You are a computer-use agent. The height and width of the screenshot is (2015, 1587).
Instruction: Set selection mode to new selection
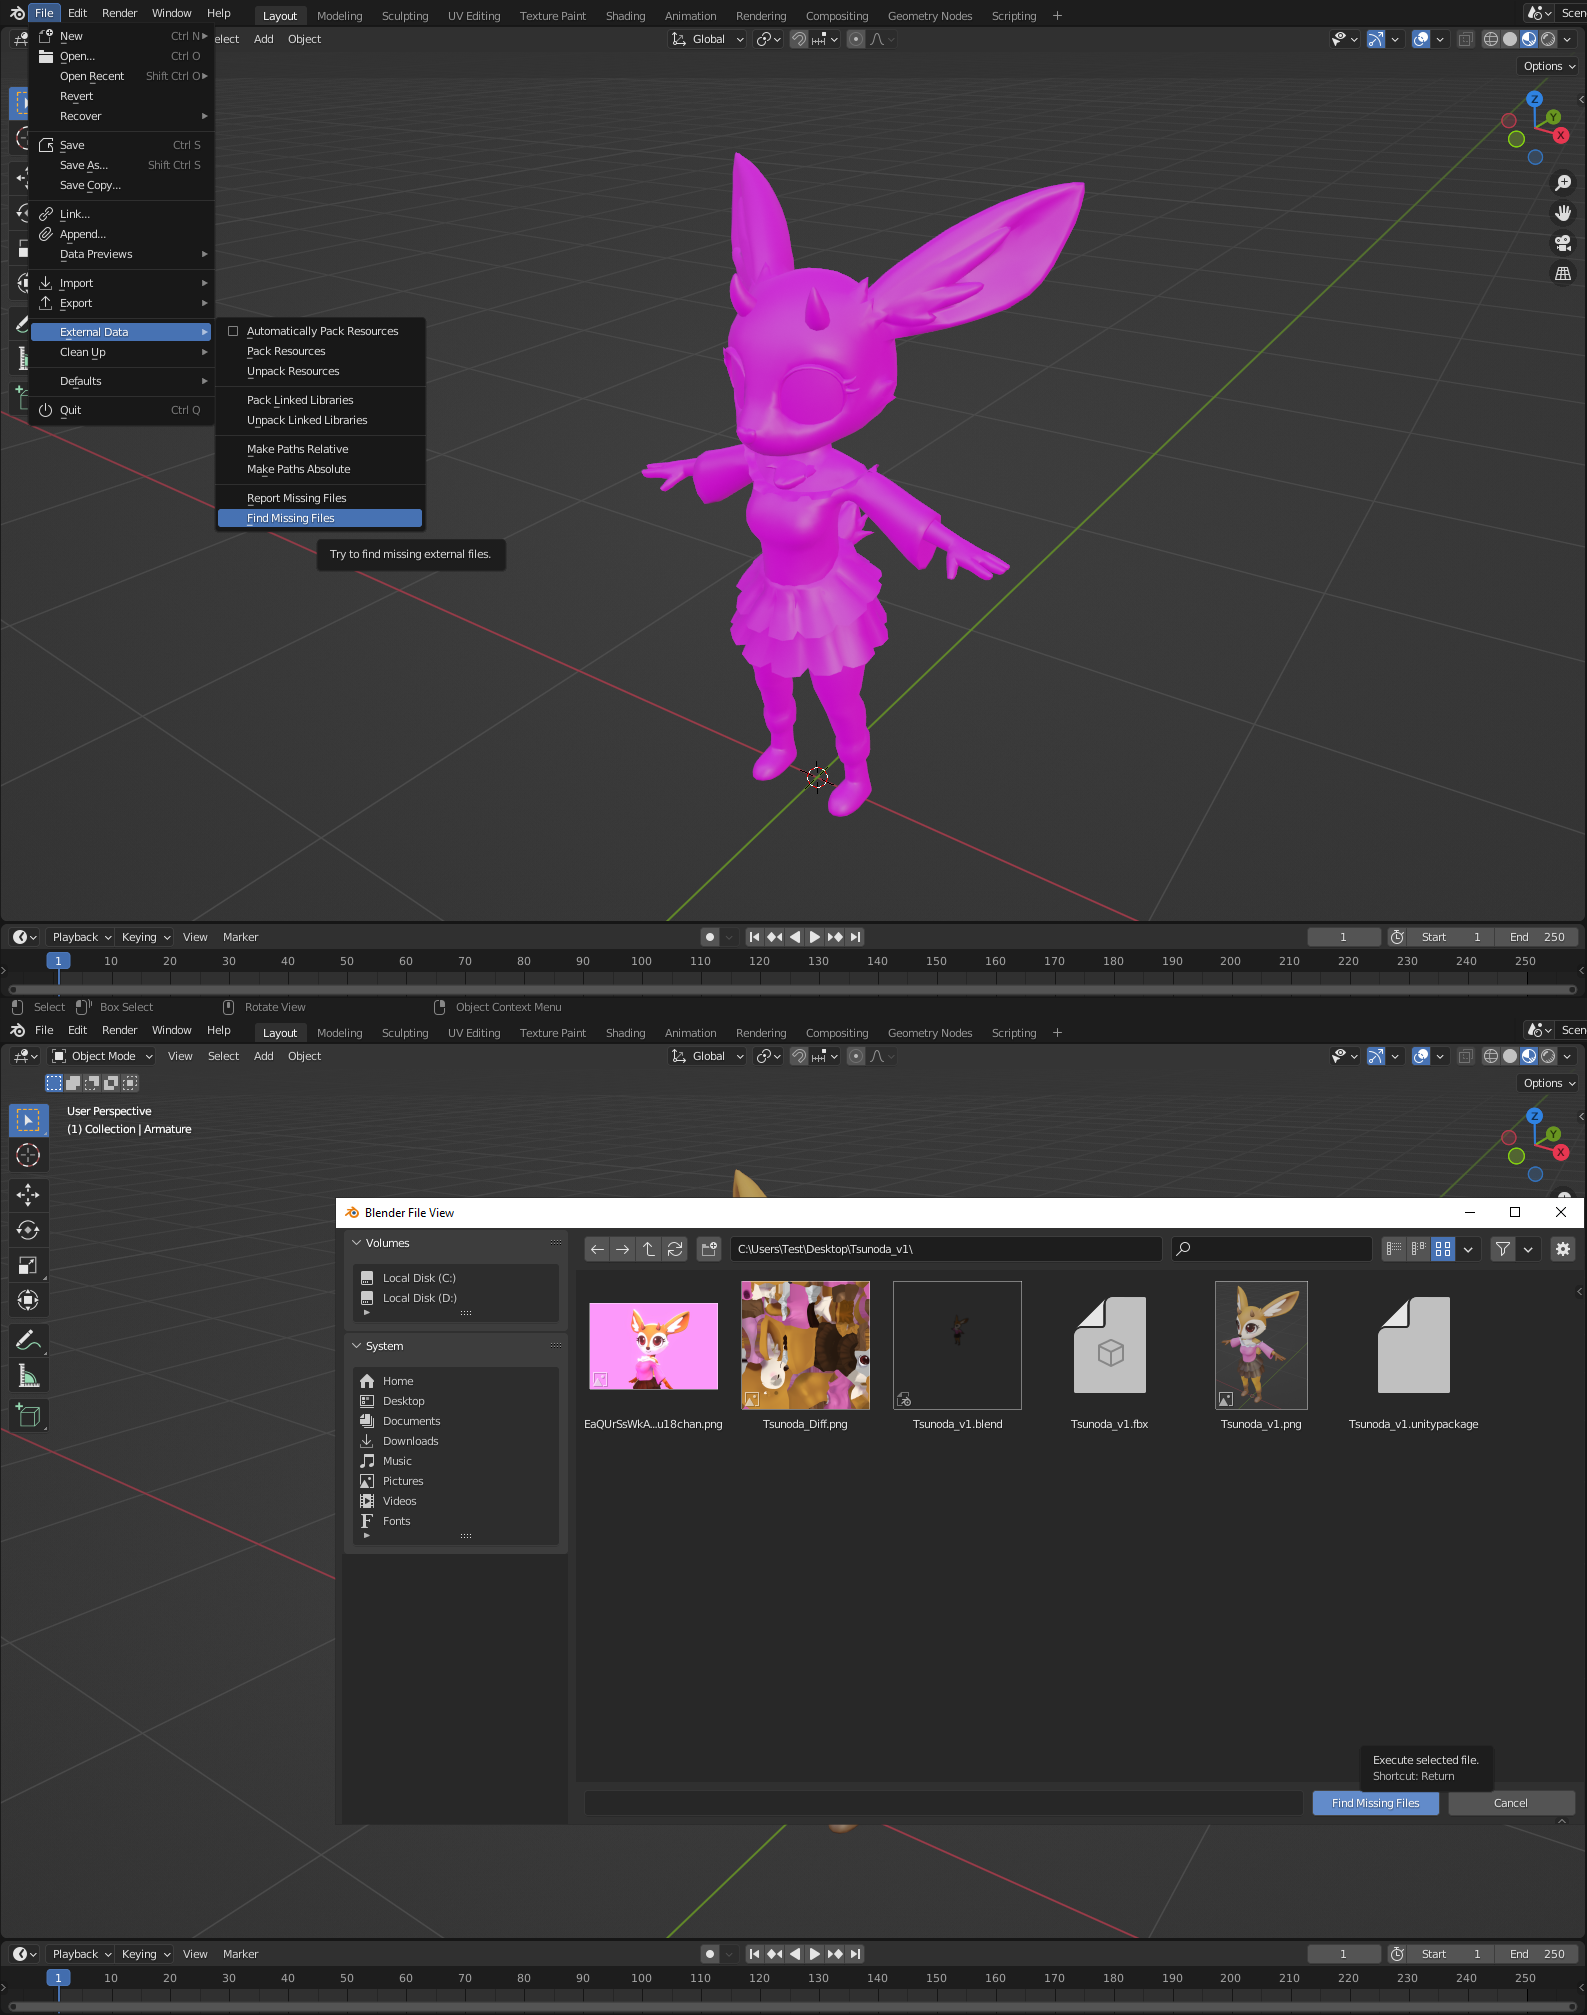54,1083
